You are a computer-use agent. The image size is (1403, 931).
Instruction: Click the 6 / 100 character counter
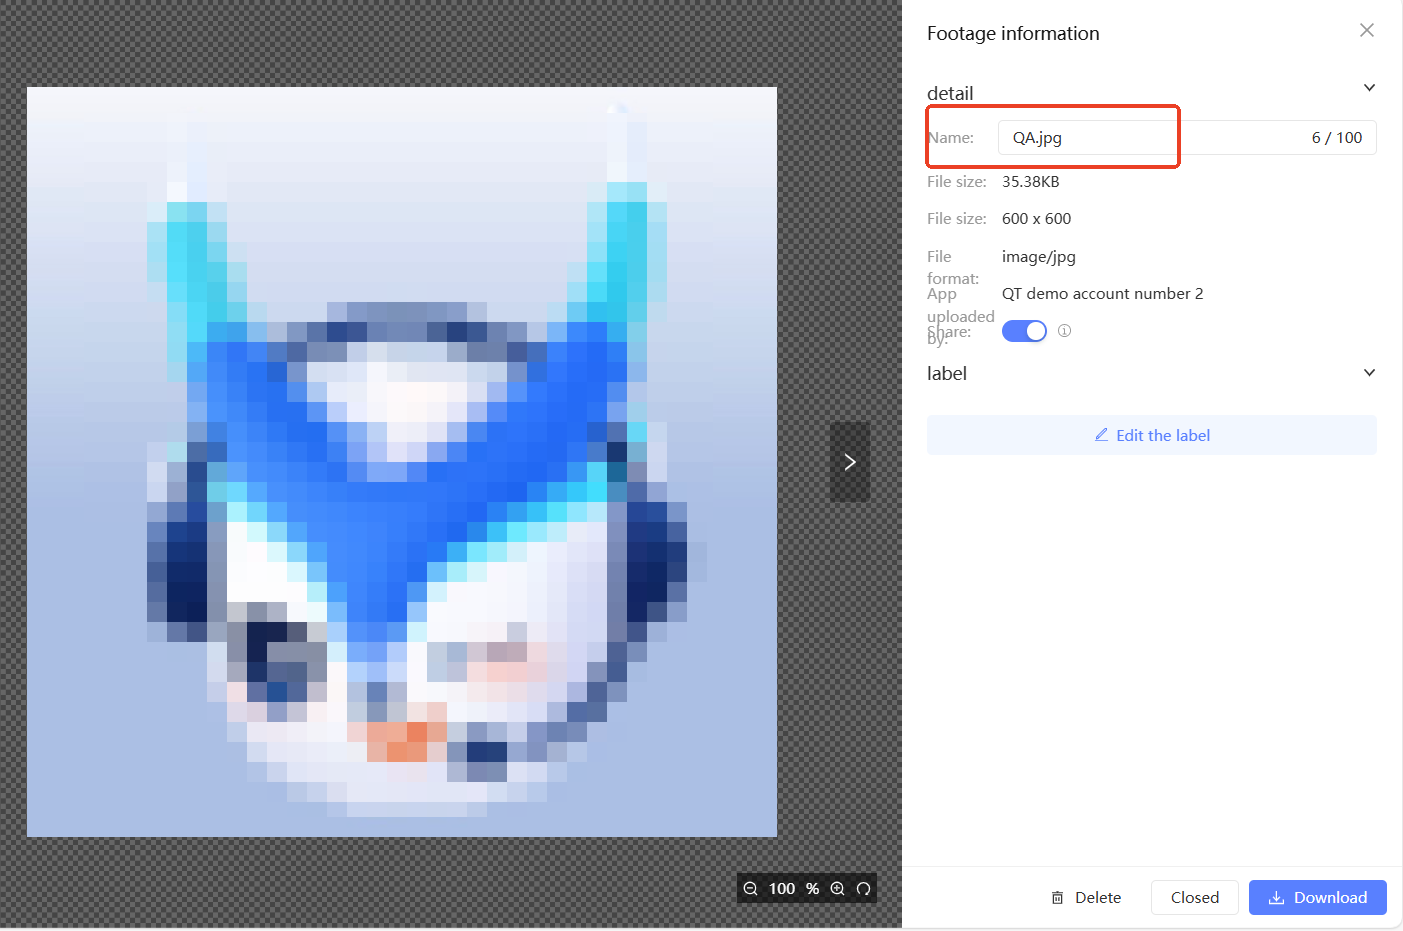coord(1337,138)
